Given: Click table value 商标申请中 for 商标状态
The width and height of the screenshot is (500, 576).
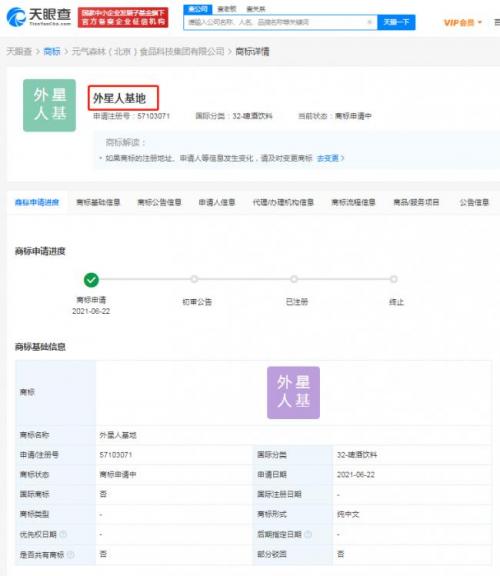Looking at the screenshot, I should click(118, 475).
